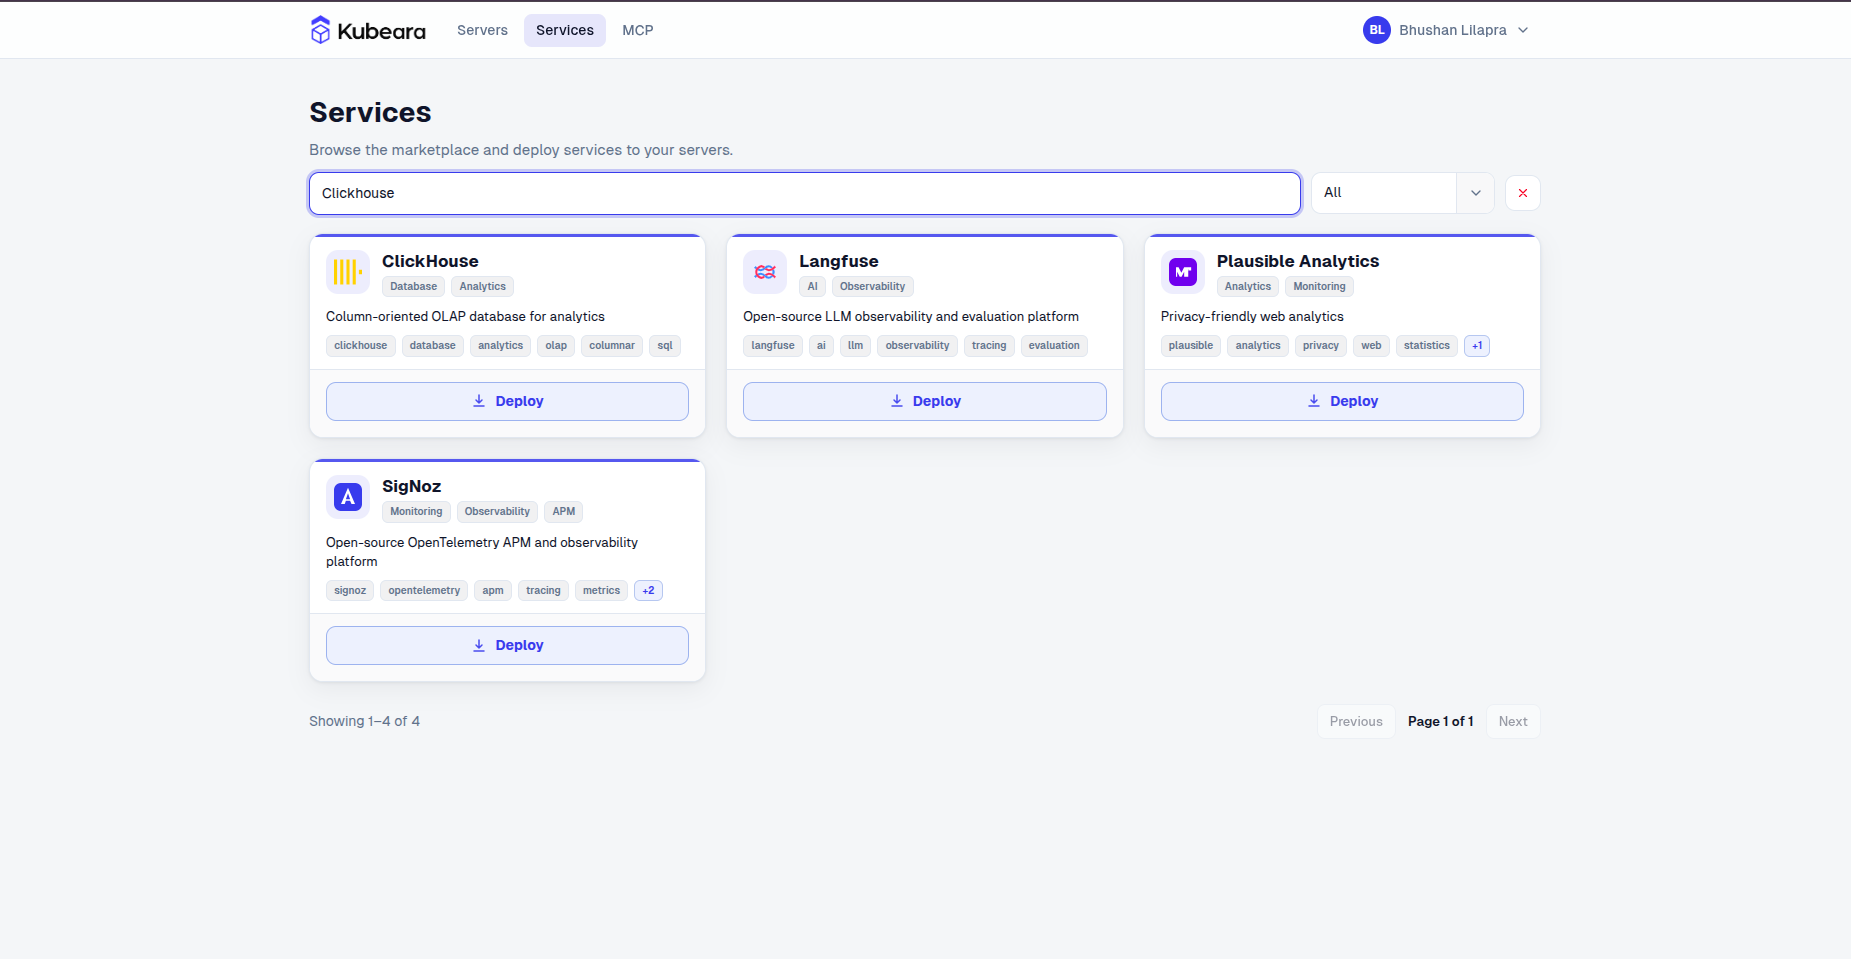Click the llm tag

tap(856, 346)
